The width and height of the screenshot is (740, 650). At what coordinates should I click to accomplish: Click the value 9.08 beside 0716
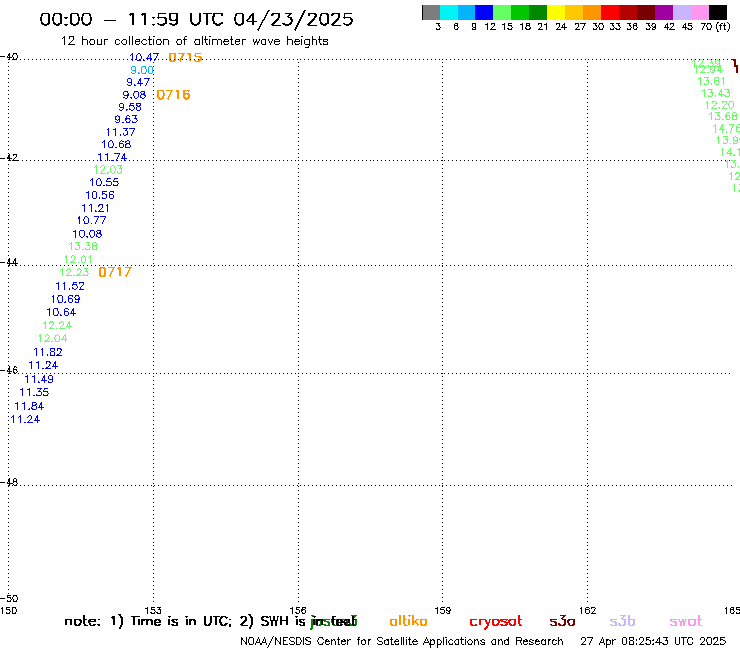click(134, 95)
